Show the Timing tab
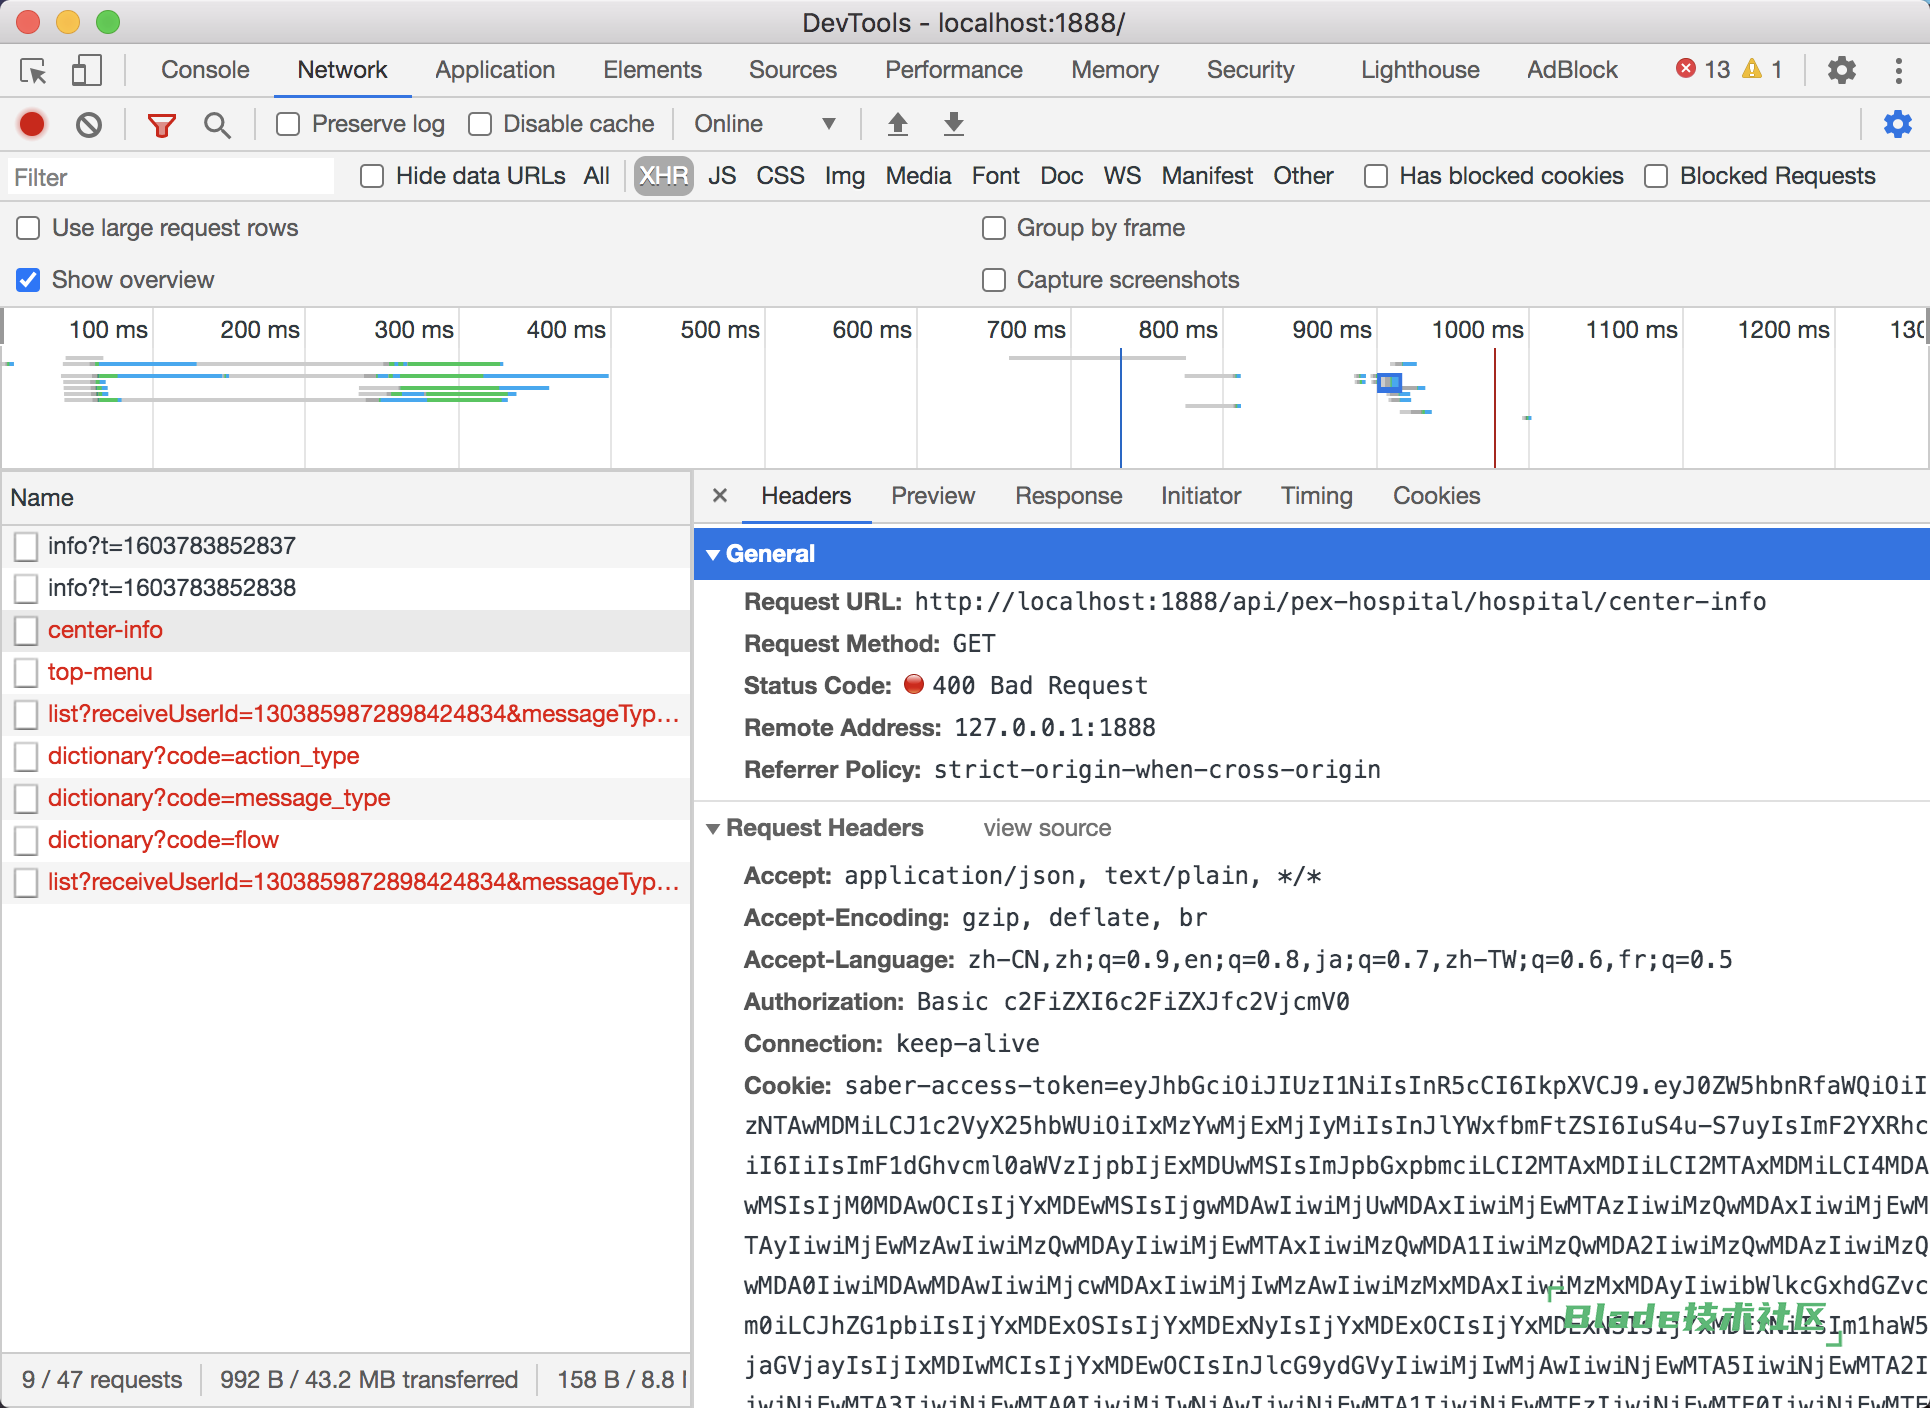The image size is (1930, 1408). point(1317,496)
